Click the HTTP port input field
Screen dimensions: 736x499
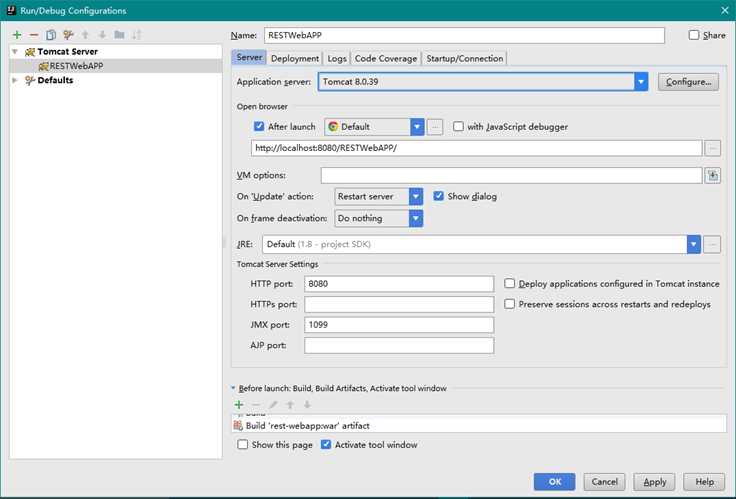(x=399, y=284)
